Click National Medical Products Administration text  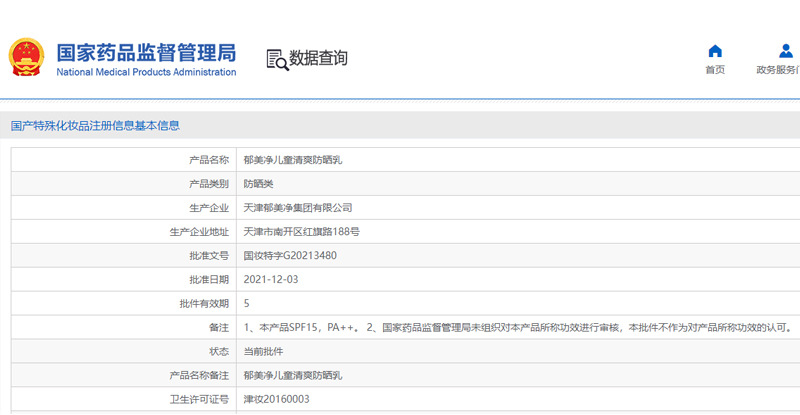click(146, 72)
